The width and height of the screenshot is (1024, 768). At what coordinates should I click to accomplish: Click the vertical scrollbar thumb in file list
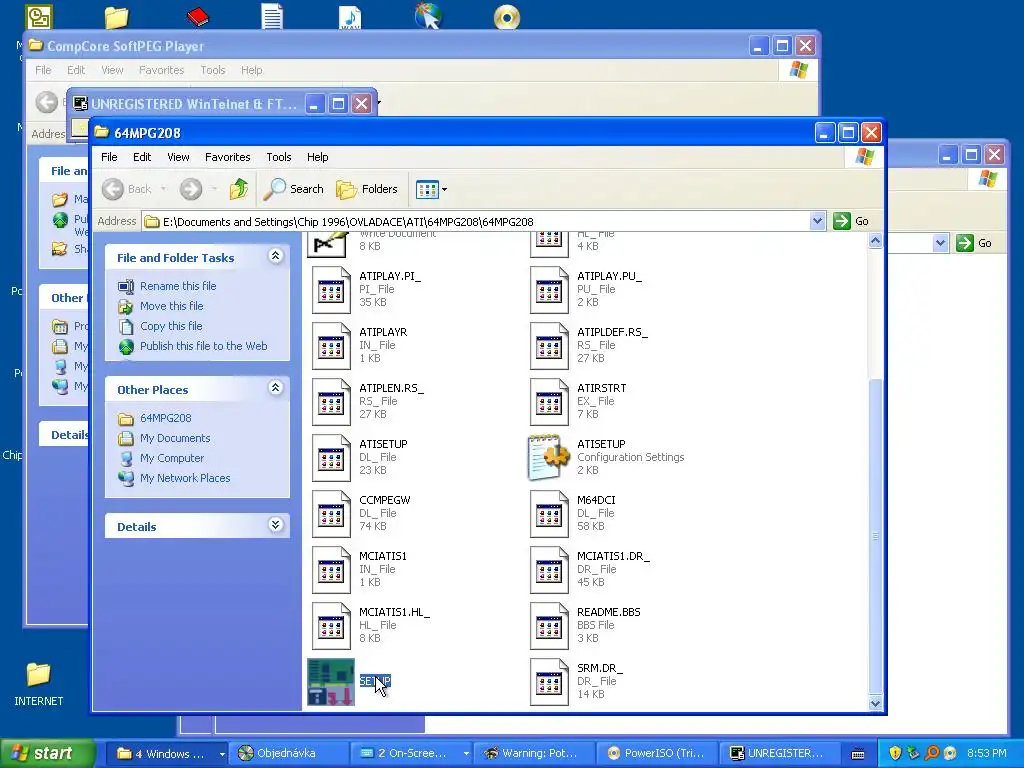(x=875, y=536)
